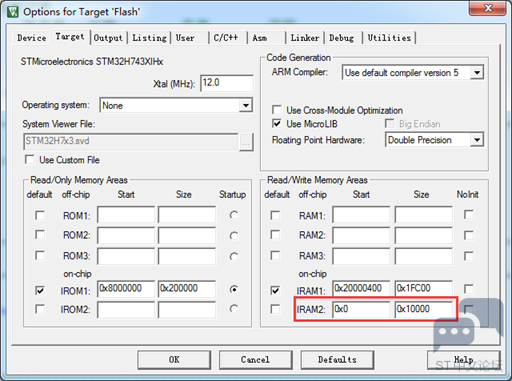Edit the IRAM1 Start 0x20000400
Viewport: 512px width, 381px height.
361,289
